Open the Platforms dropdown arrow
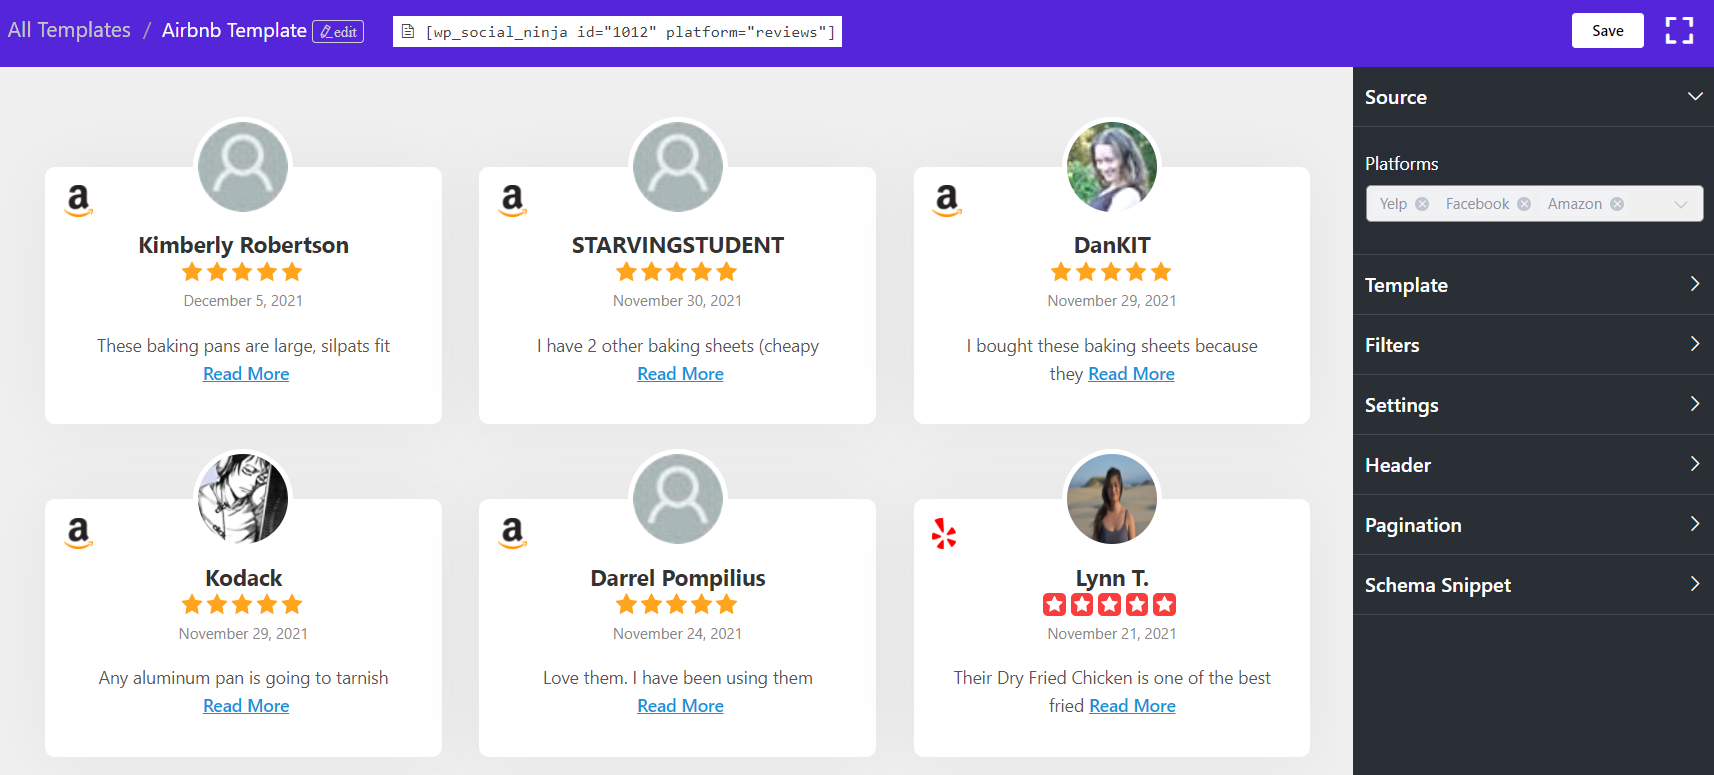This screenshot has height=775, width=1714. (1681, 204)
